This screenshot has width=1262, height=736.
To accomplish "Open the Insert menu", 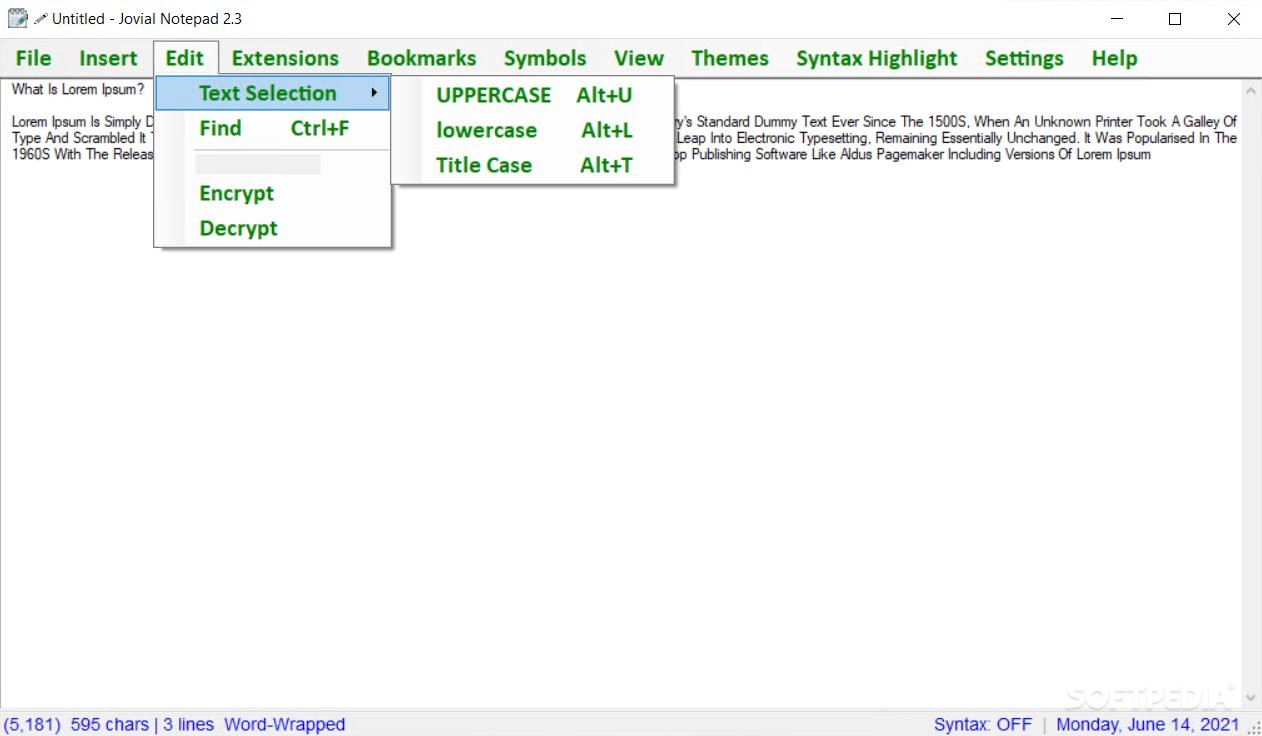I will (108, 58).
